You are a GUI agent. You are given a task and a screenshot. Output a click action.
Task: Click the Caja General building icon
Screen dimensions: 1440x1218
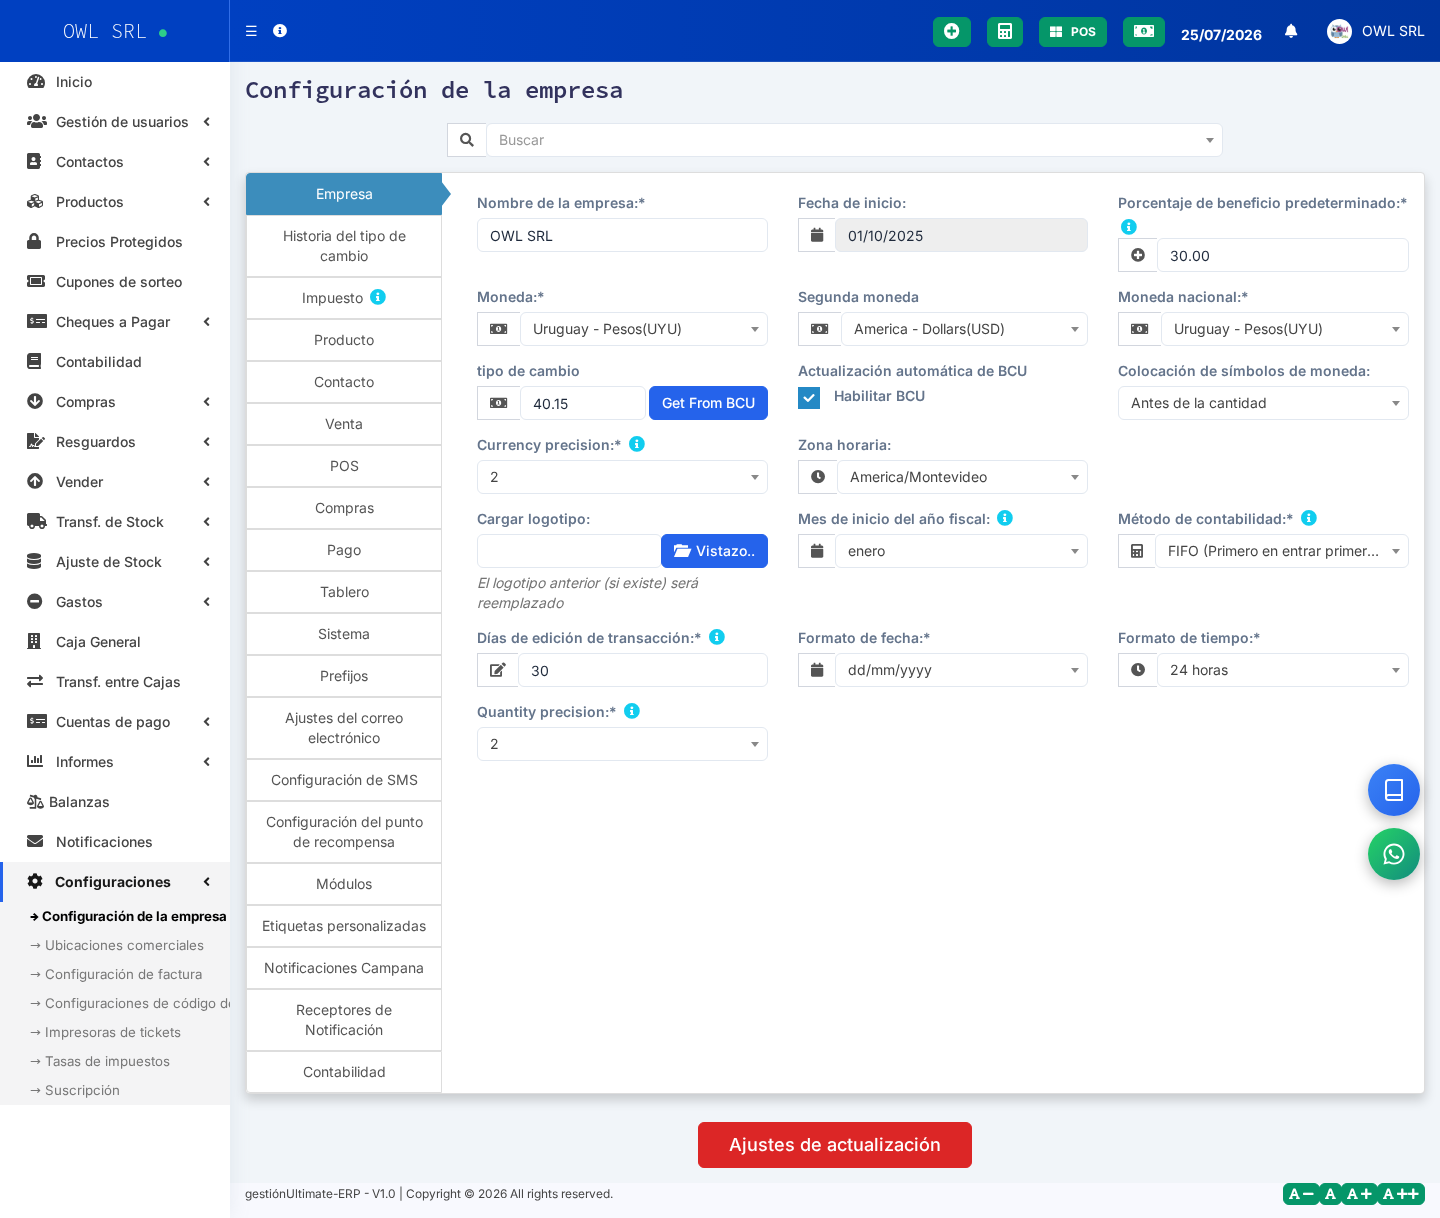click(35, 642)
